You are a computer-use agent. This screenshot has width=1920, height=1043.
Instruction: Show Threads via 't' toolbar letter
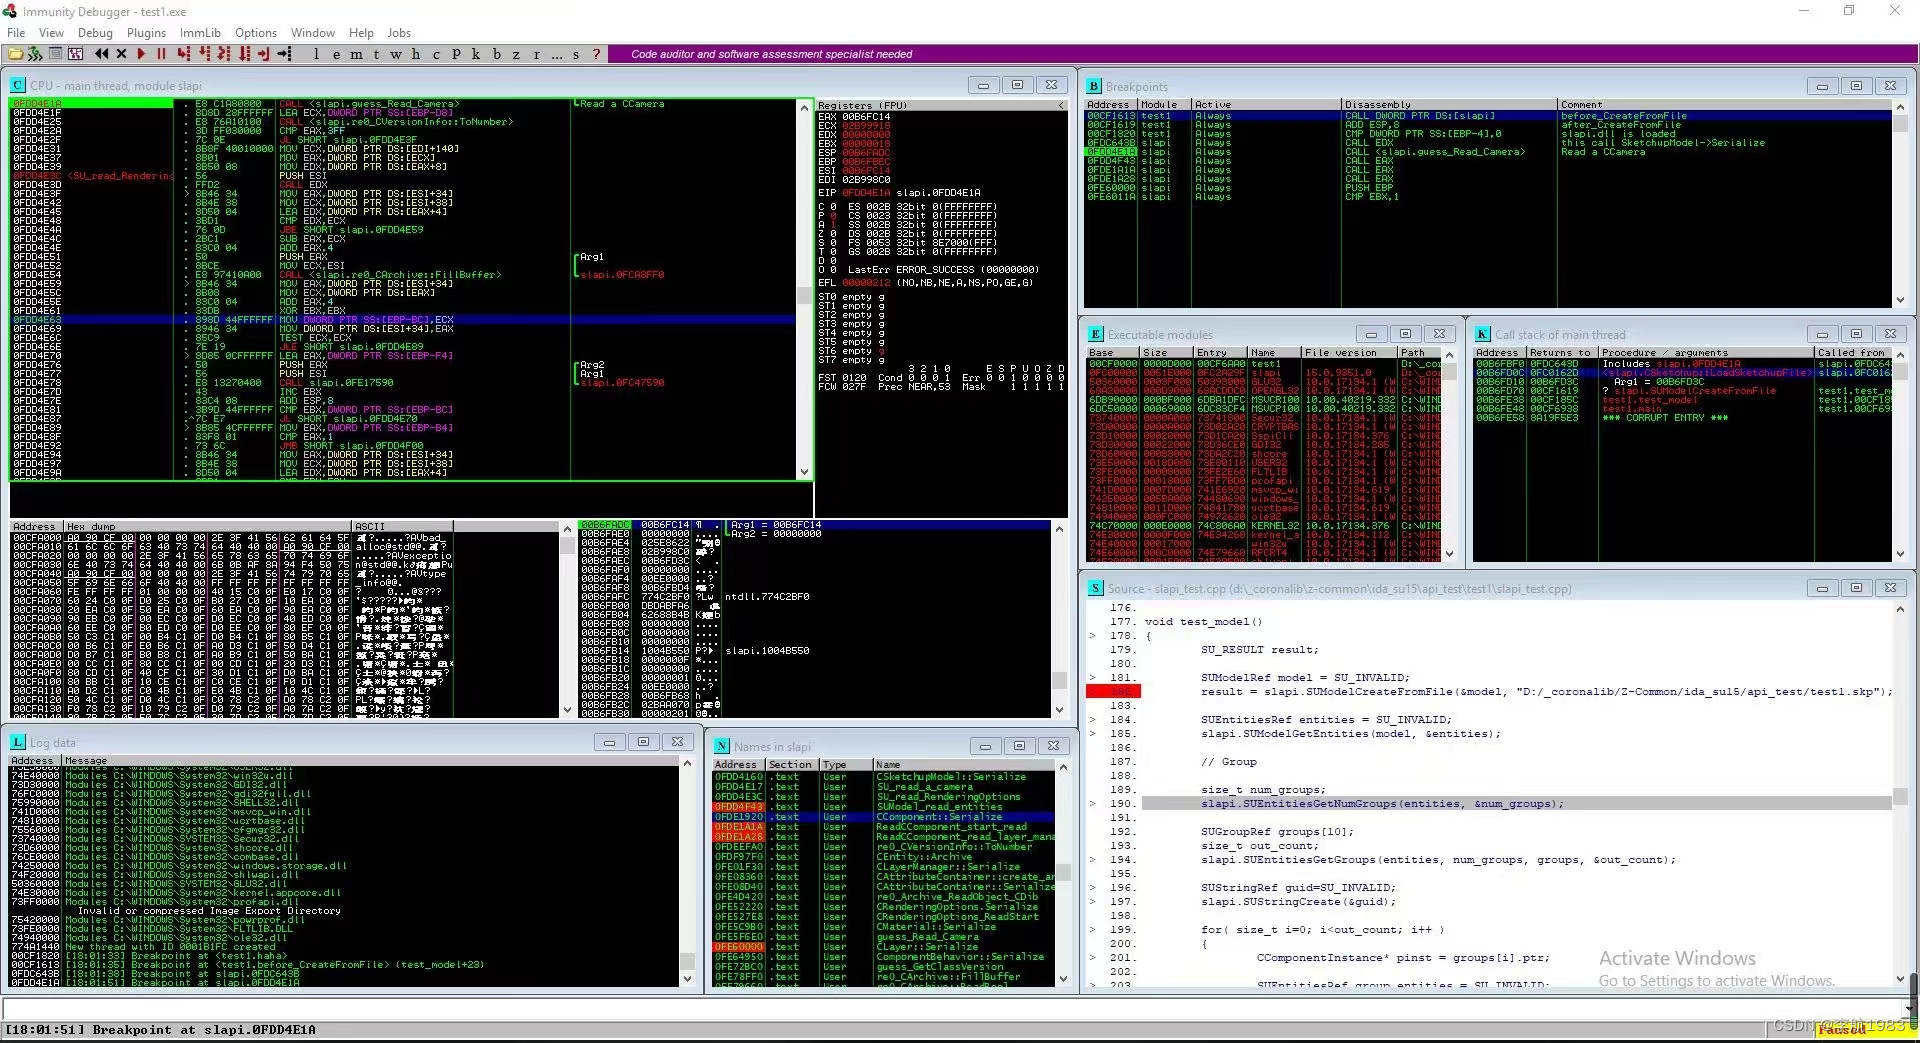point(376,54)
